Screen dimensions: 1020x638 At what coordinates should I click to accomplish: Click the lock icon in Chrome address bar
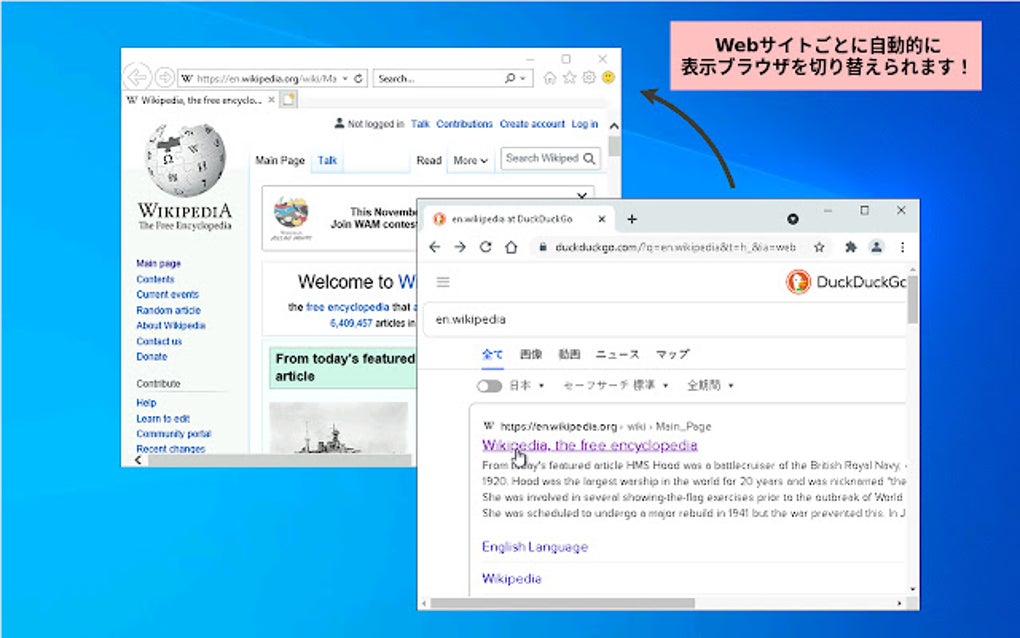[x=542, y=247]
